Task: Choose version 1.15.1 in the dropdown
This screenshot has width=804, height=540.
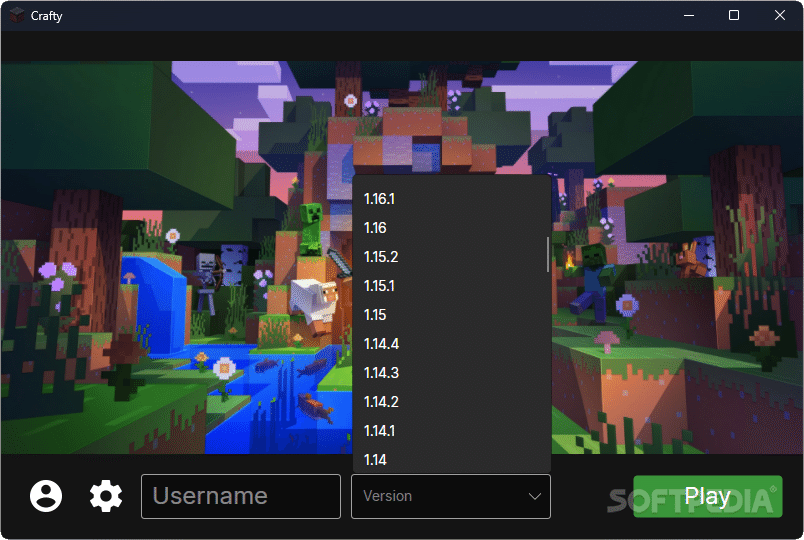Action: tap(451, 286)
